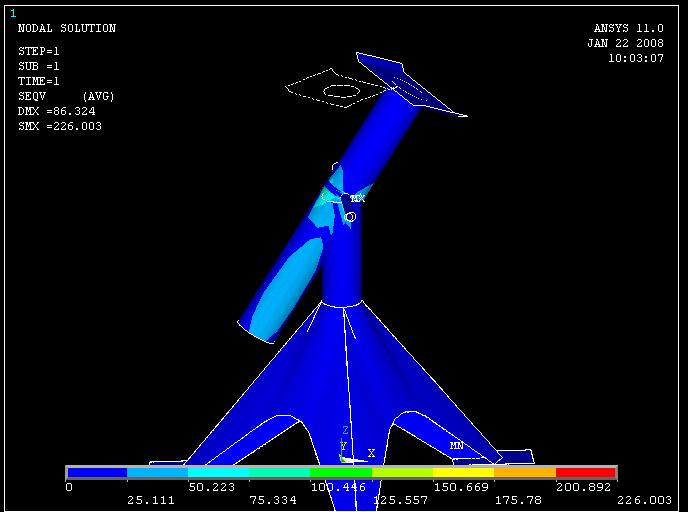Click the dashed undeformed plate outline
Viewport: 688px width, 512px height.
coord(336,88)
